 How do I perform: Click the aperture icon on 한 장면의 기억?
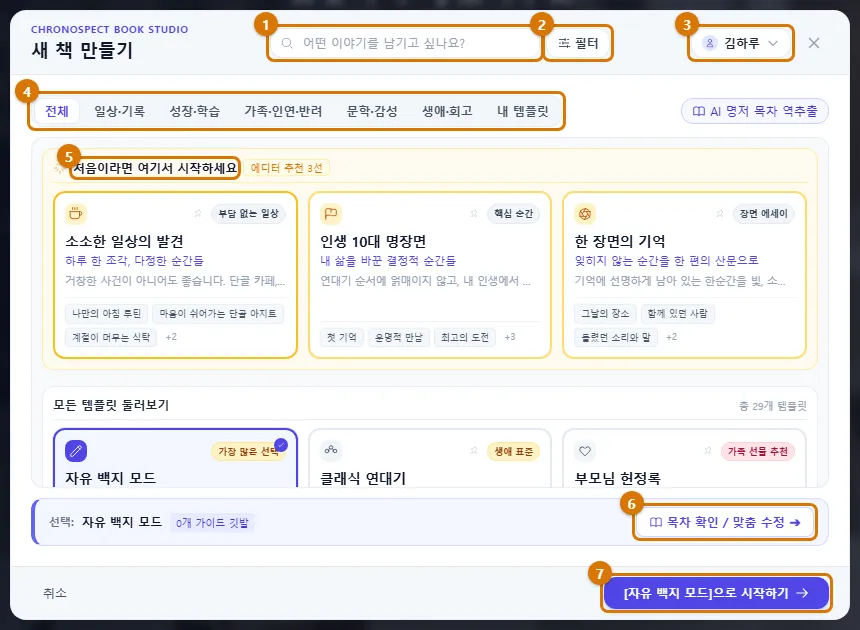coord(585,213)
